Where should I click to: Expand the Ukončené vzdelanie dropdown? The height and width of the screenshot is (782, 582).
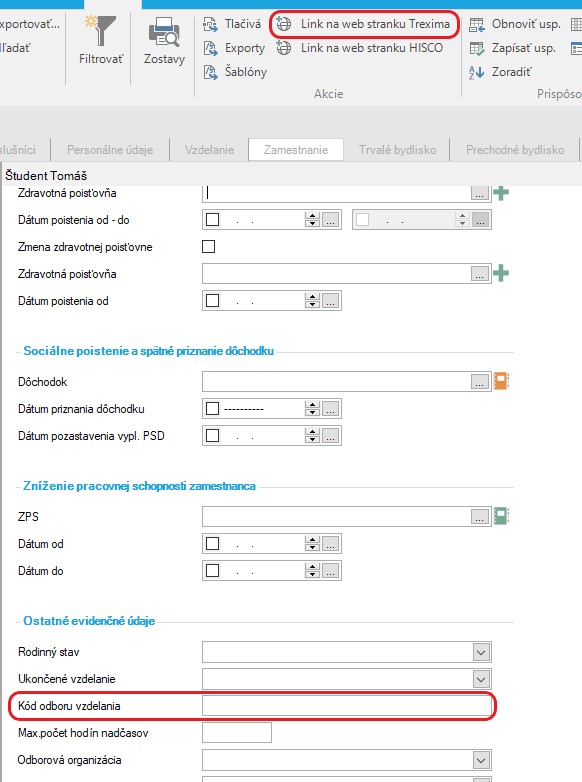(x=481, y=679)
